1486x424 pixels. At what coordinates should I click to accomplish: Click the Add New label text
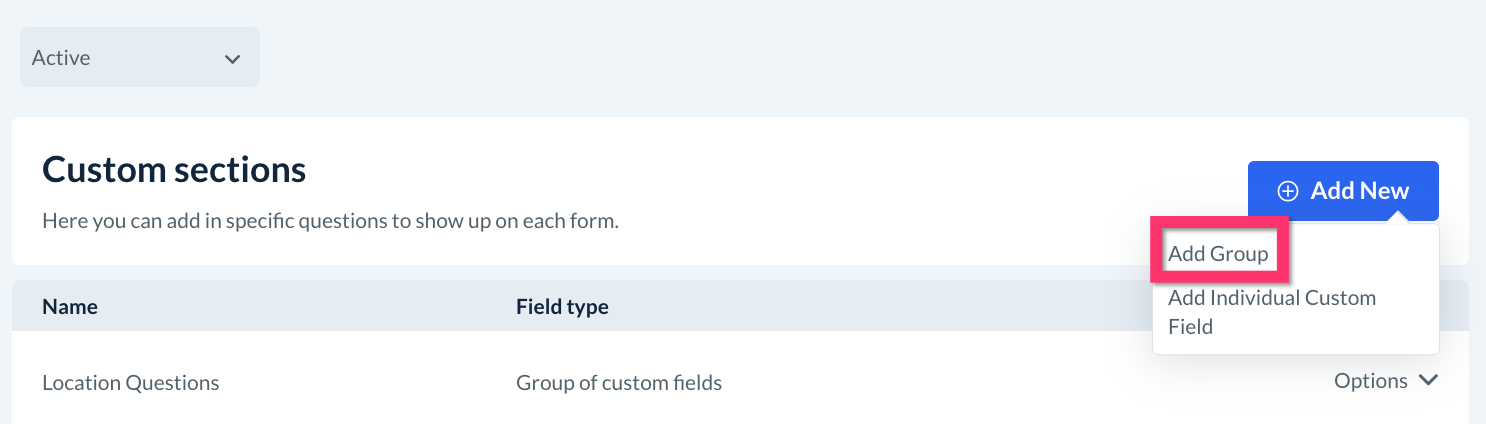1359,191
